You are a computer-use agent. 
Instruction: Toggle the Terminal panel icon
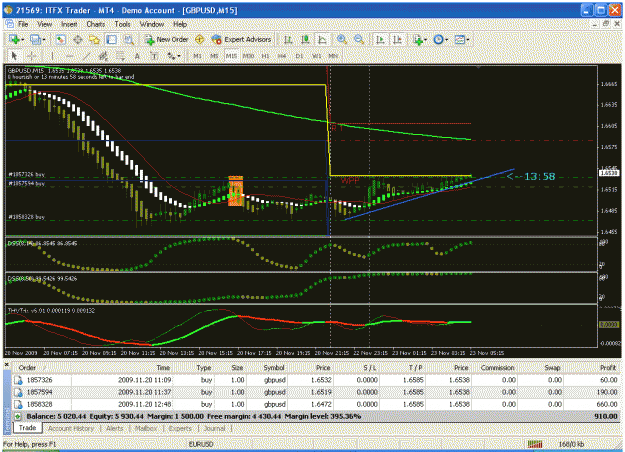tap(112, 39)
